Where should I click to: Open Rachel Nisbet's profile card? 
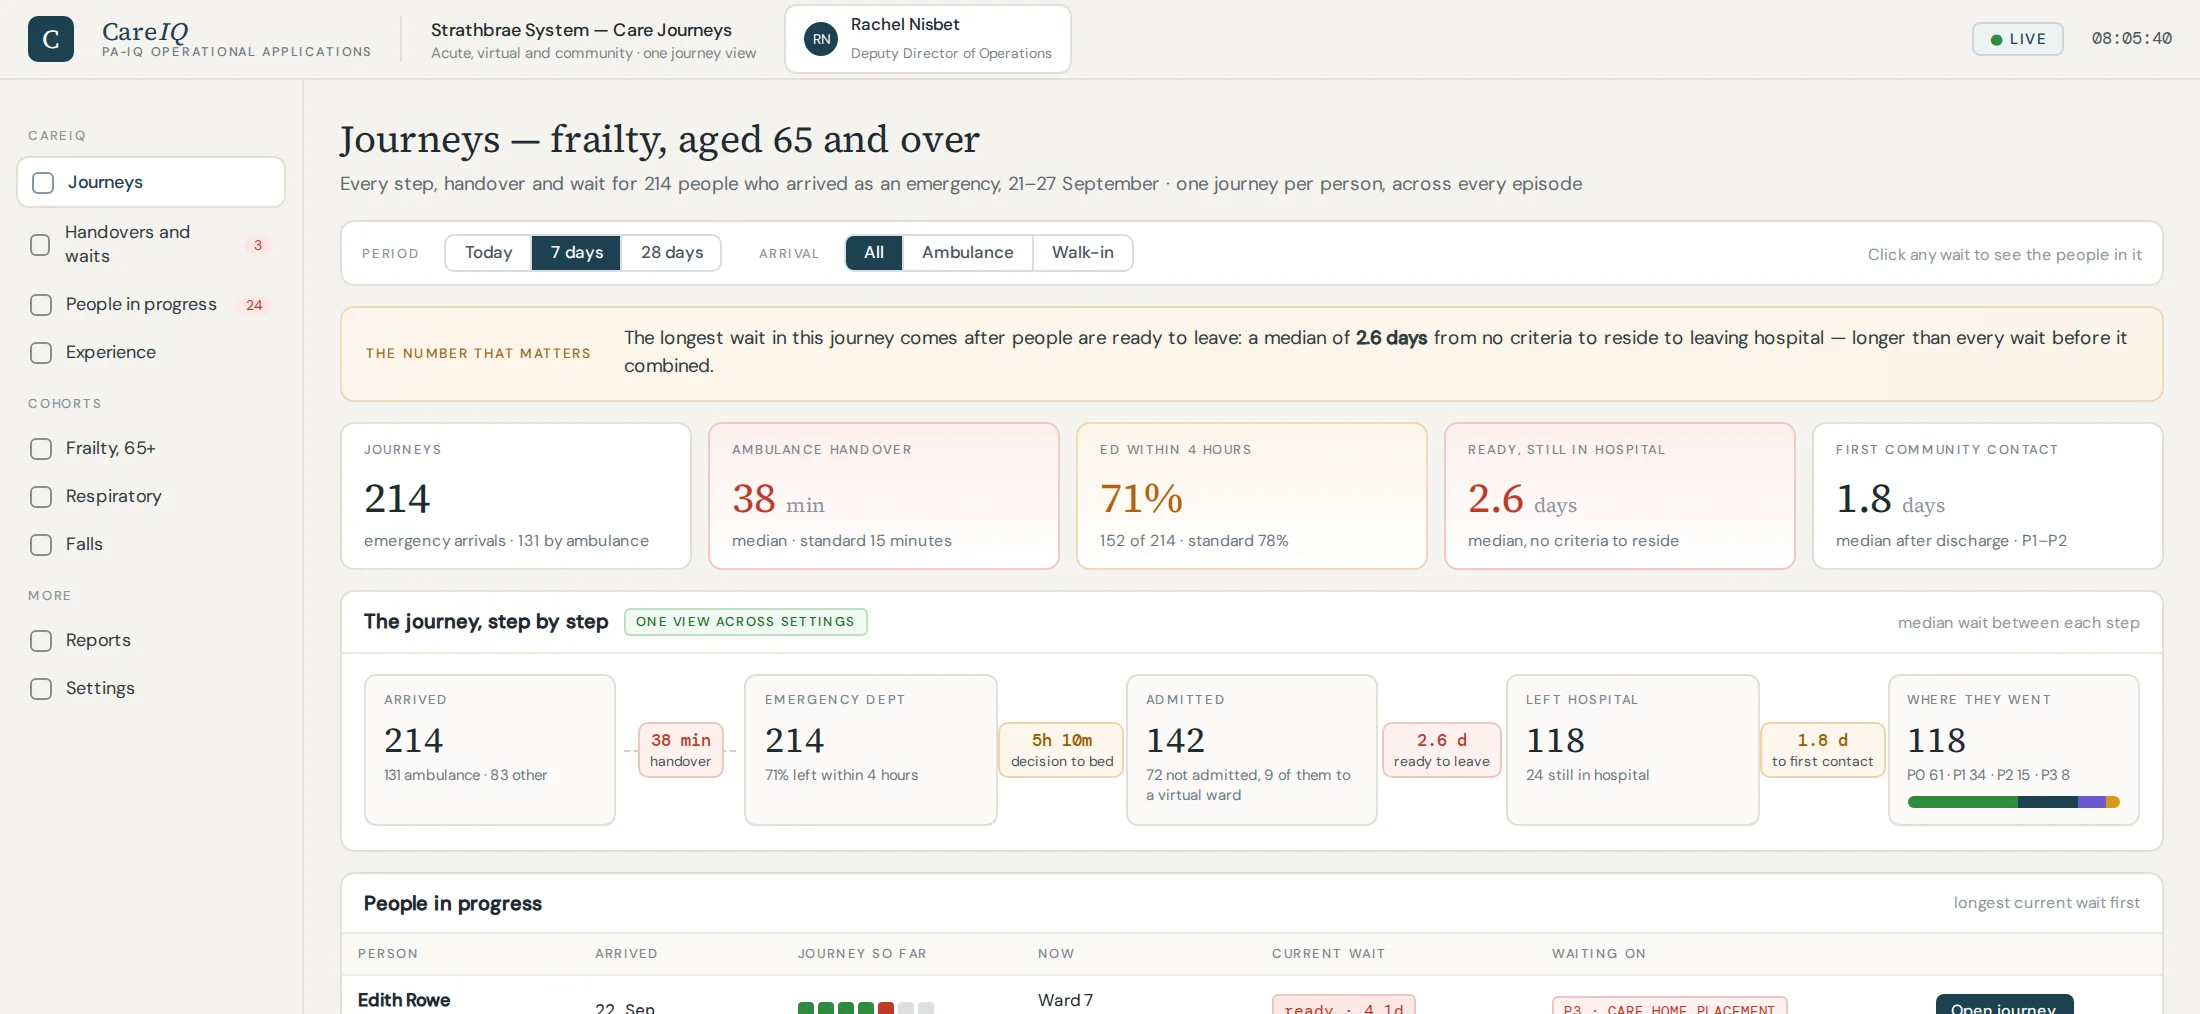tap(927, 39)
